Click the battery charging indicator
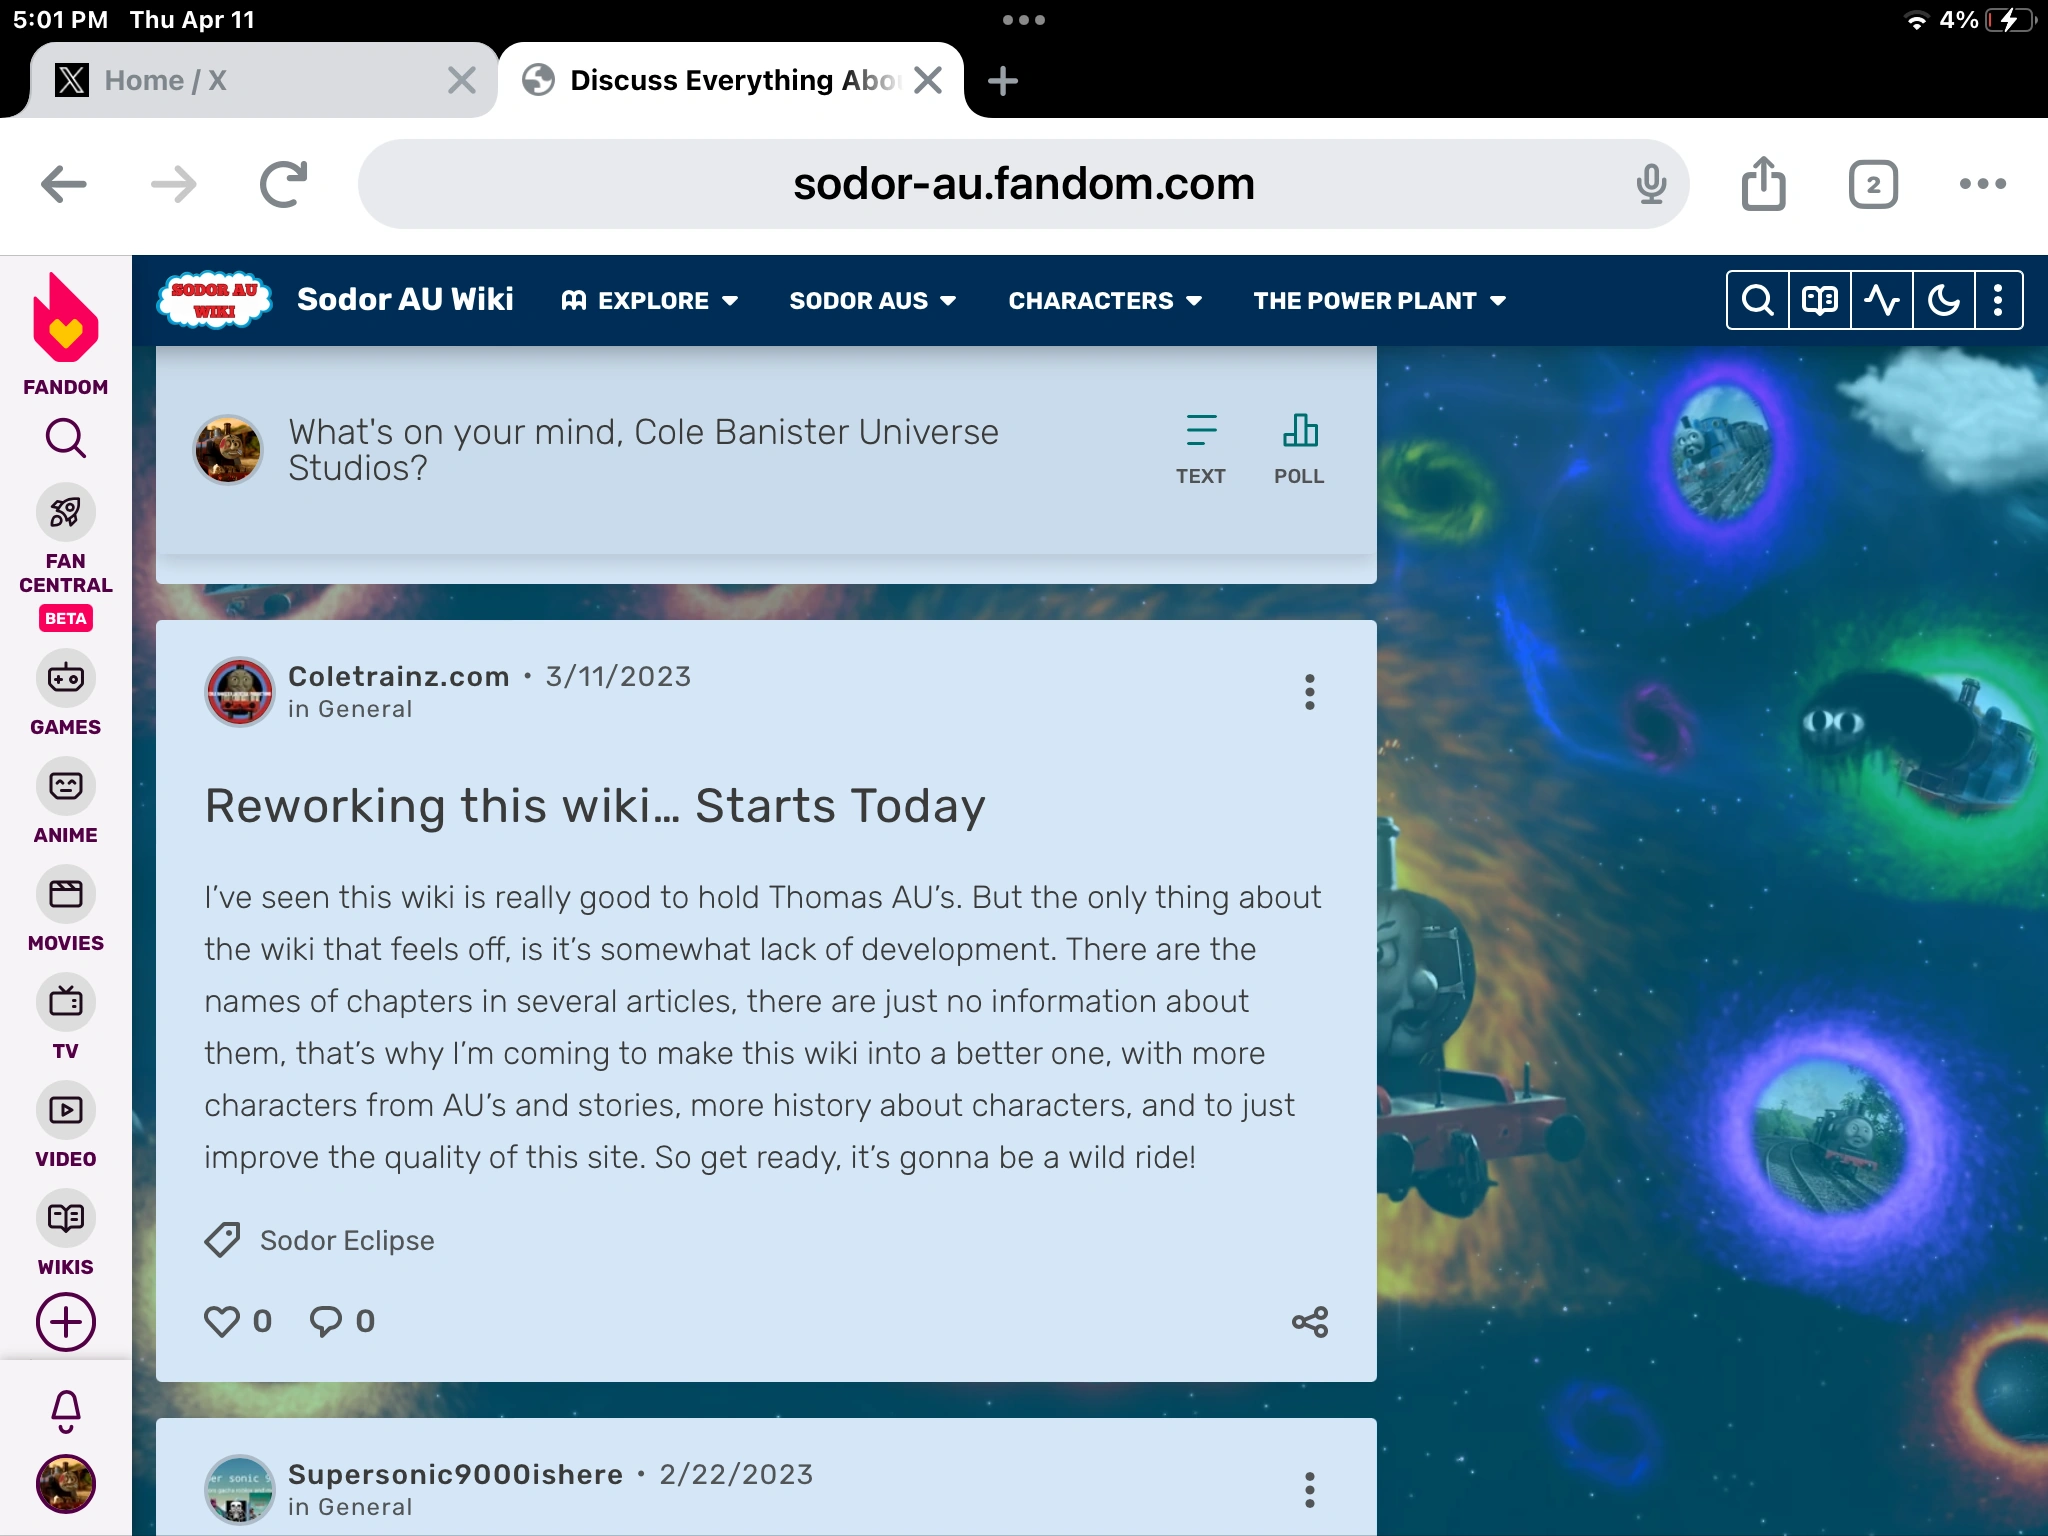This screenshot has width=2048, height=1536. pyautogui.click(x=2012, y=18)
